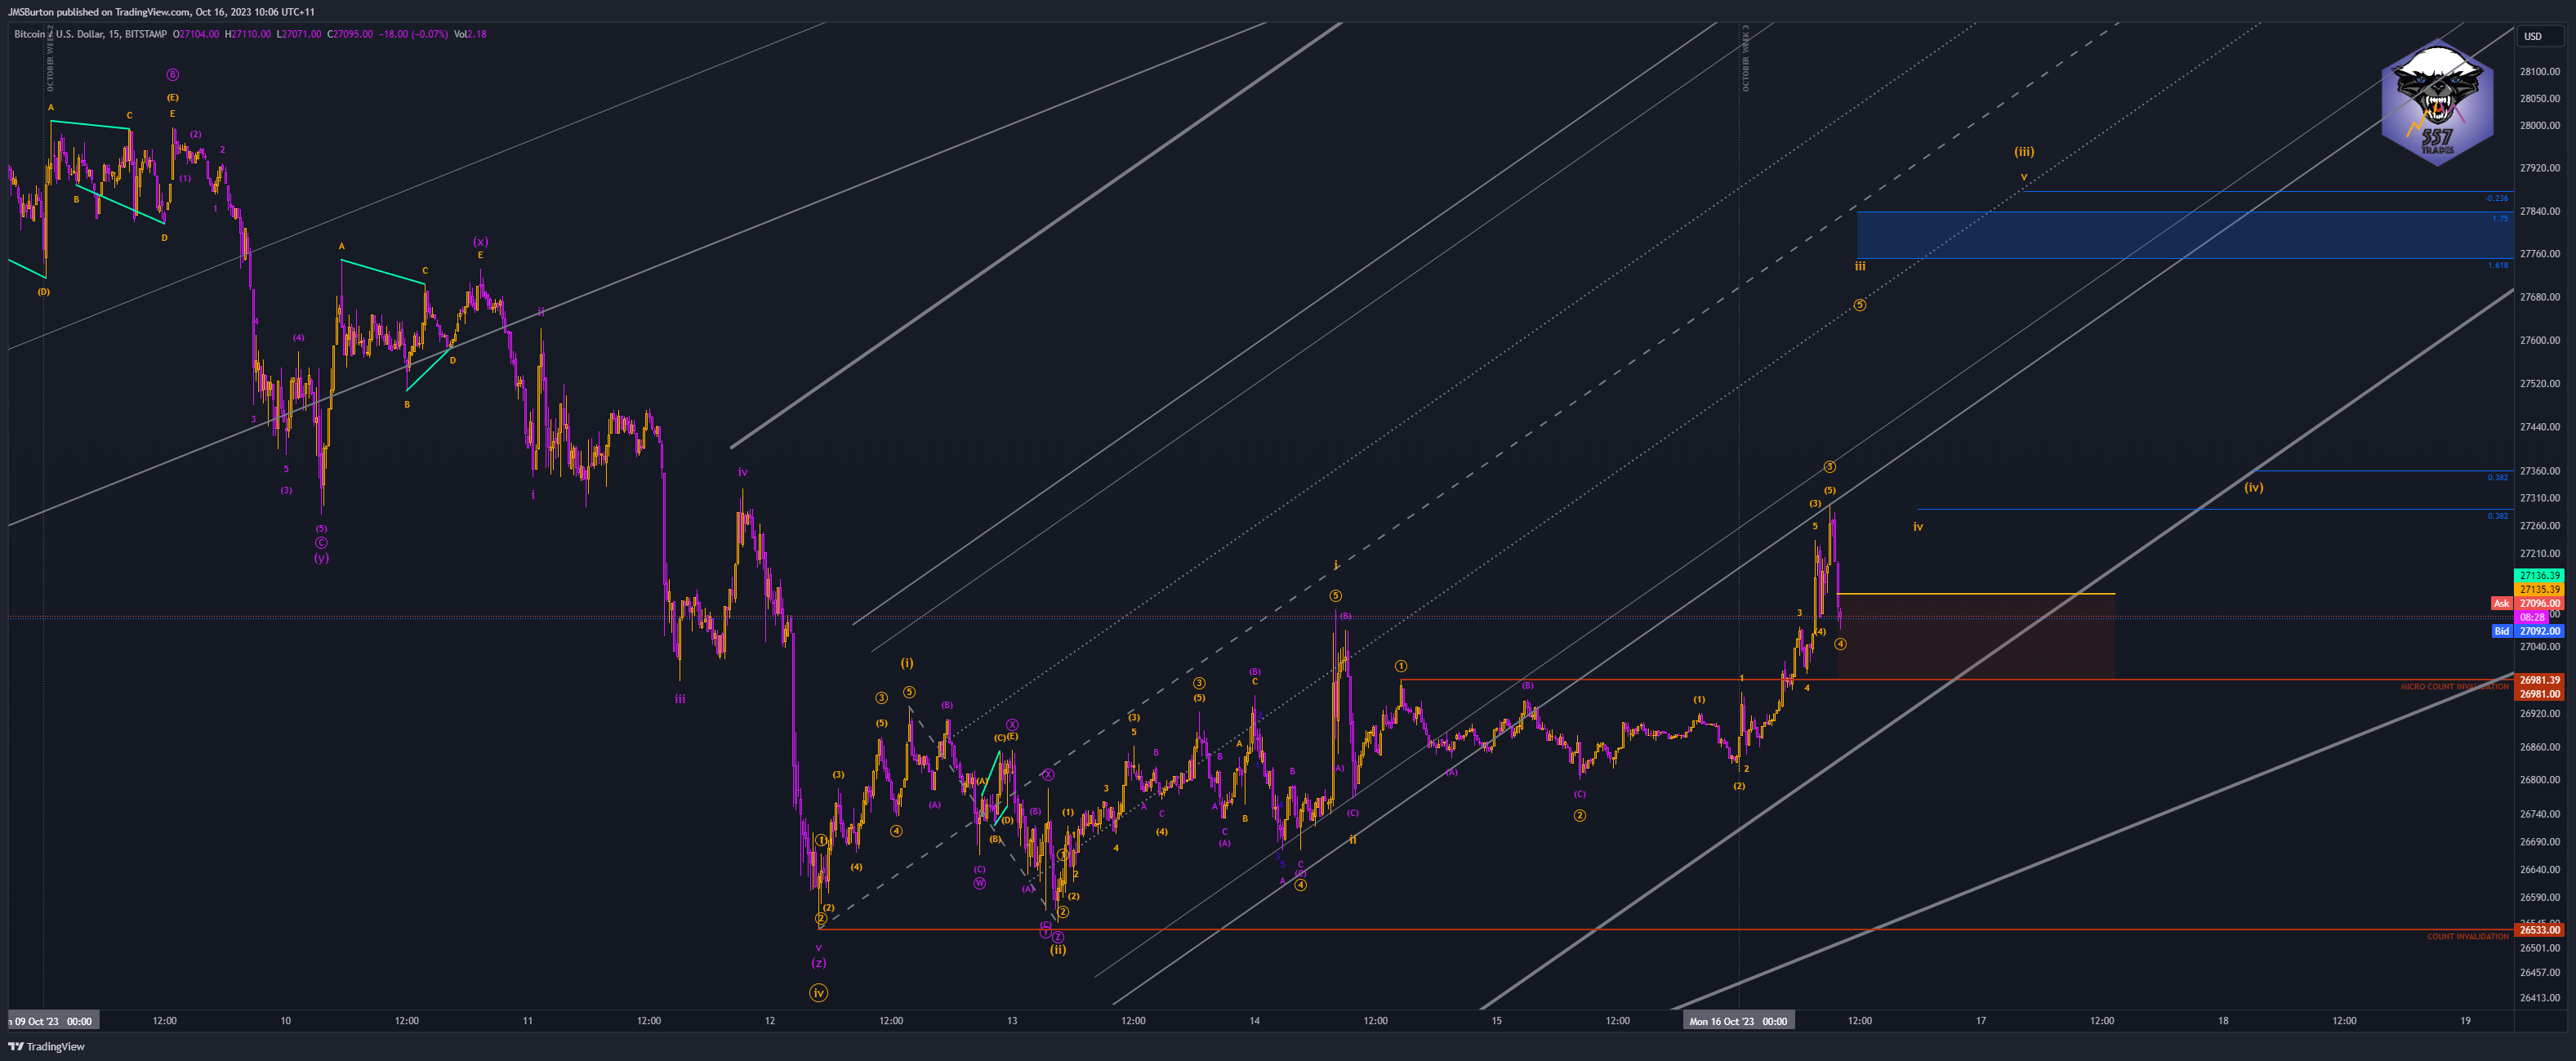Click the 27360.00 price axis label

click(2540, 471)
